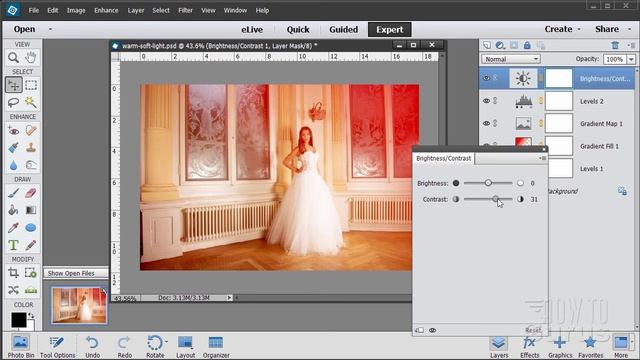This screenshot has width=640, height=360.
Task: Delete layer with the trash icon
Action: [x=615, y=45]
